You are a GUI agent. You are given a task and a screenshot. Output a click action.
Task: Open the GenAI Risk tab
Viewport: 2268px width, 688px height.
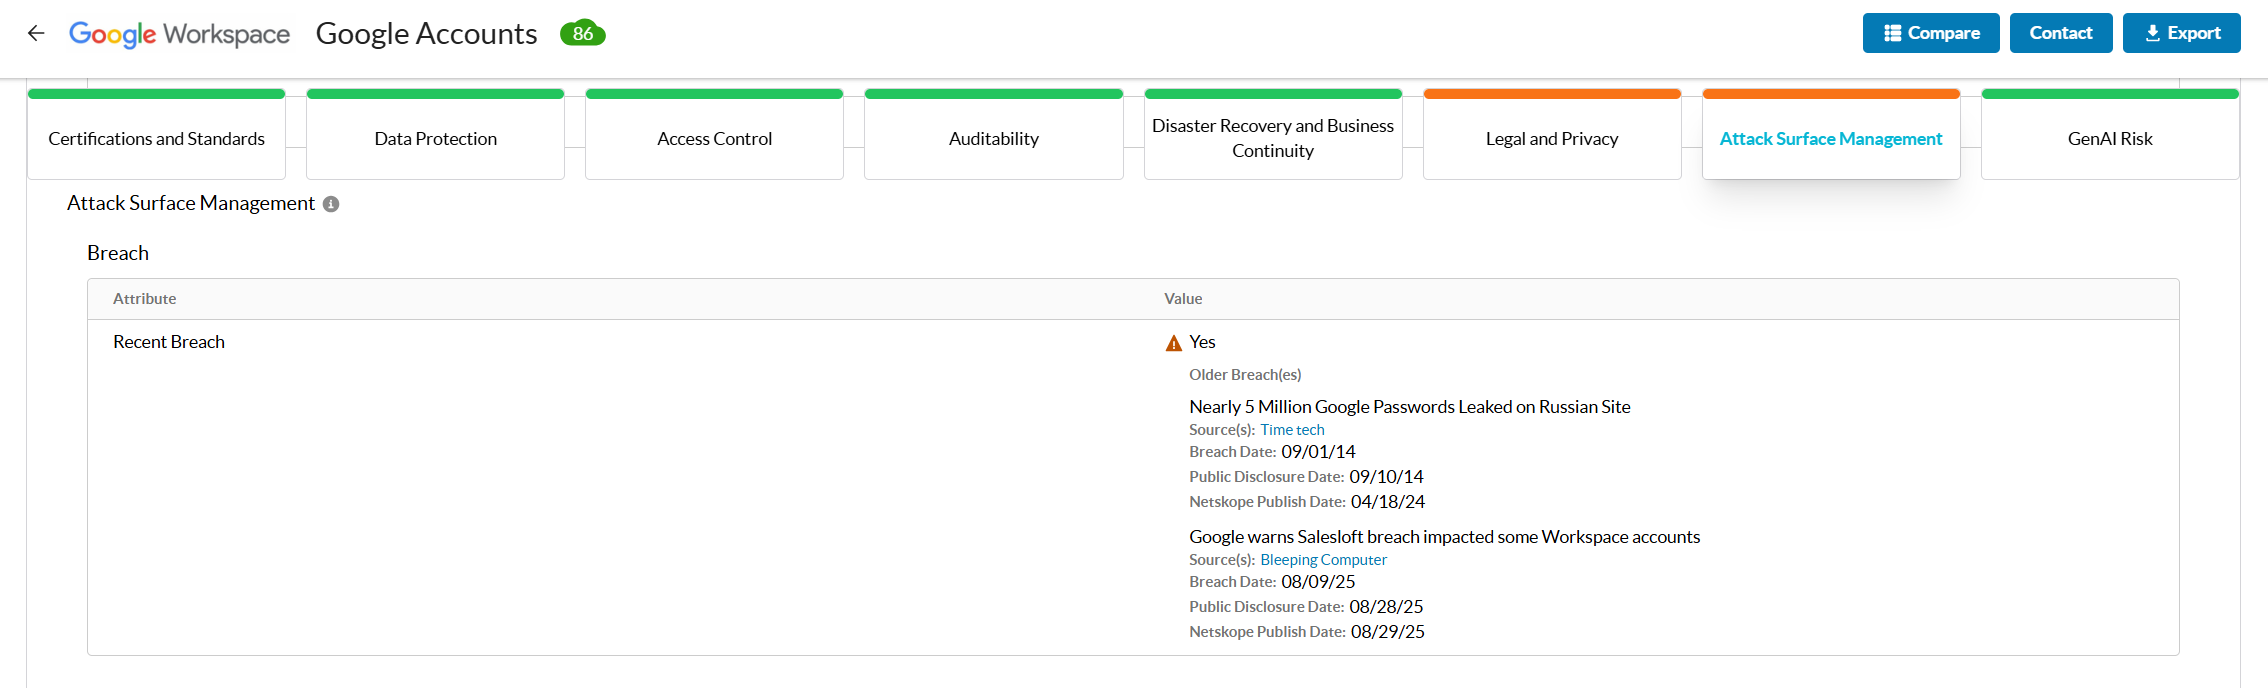(2110, 135)
